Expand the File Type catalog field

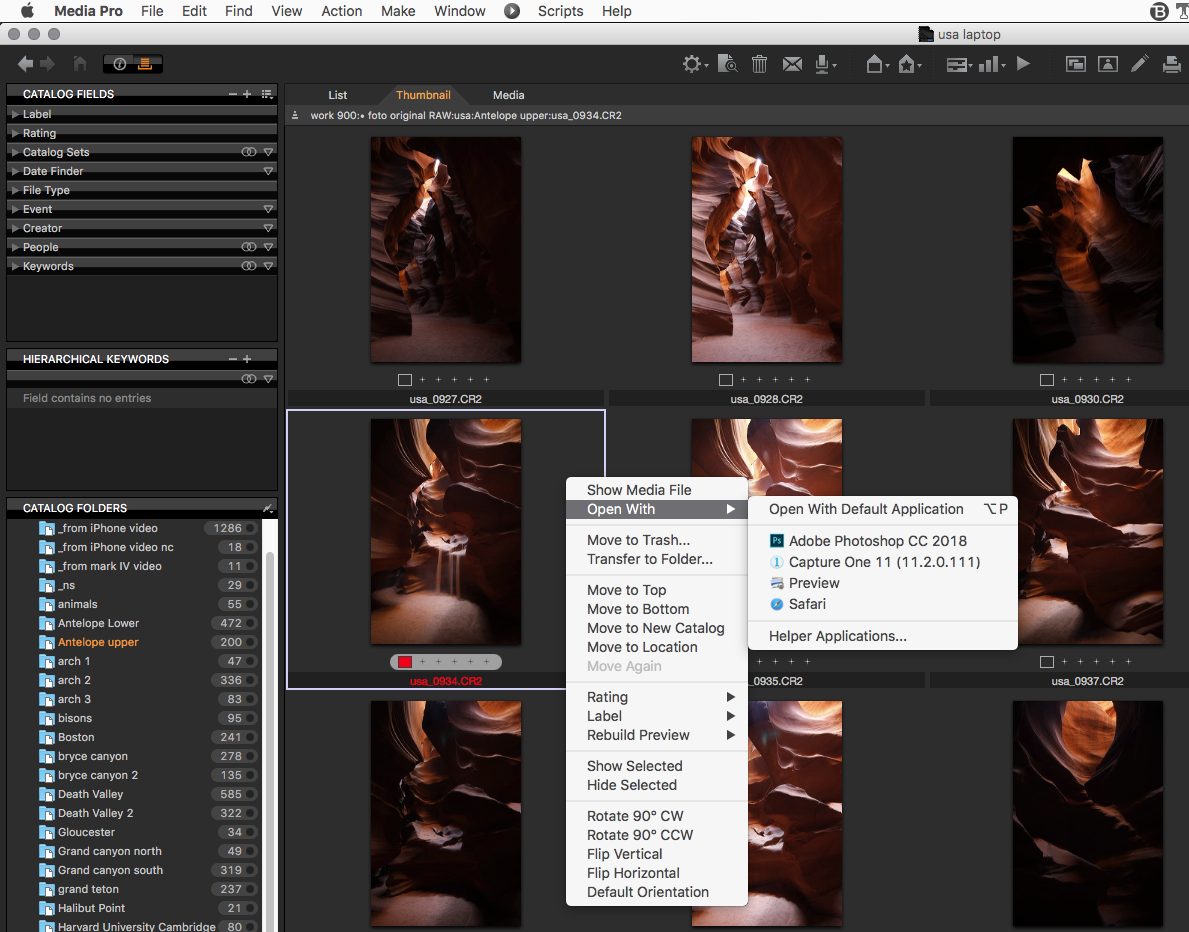coord(15,190)
